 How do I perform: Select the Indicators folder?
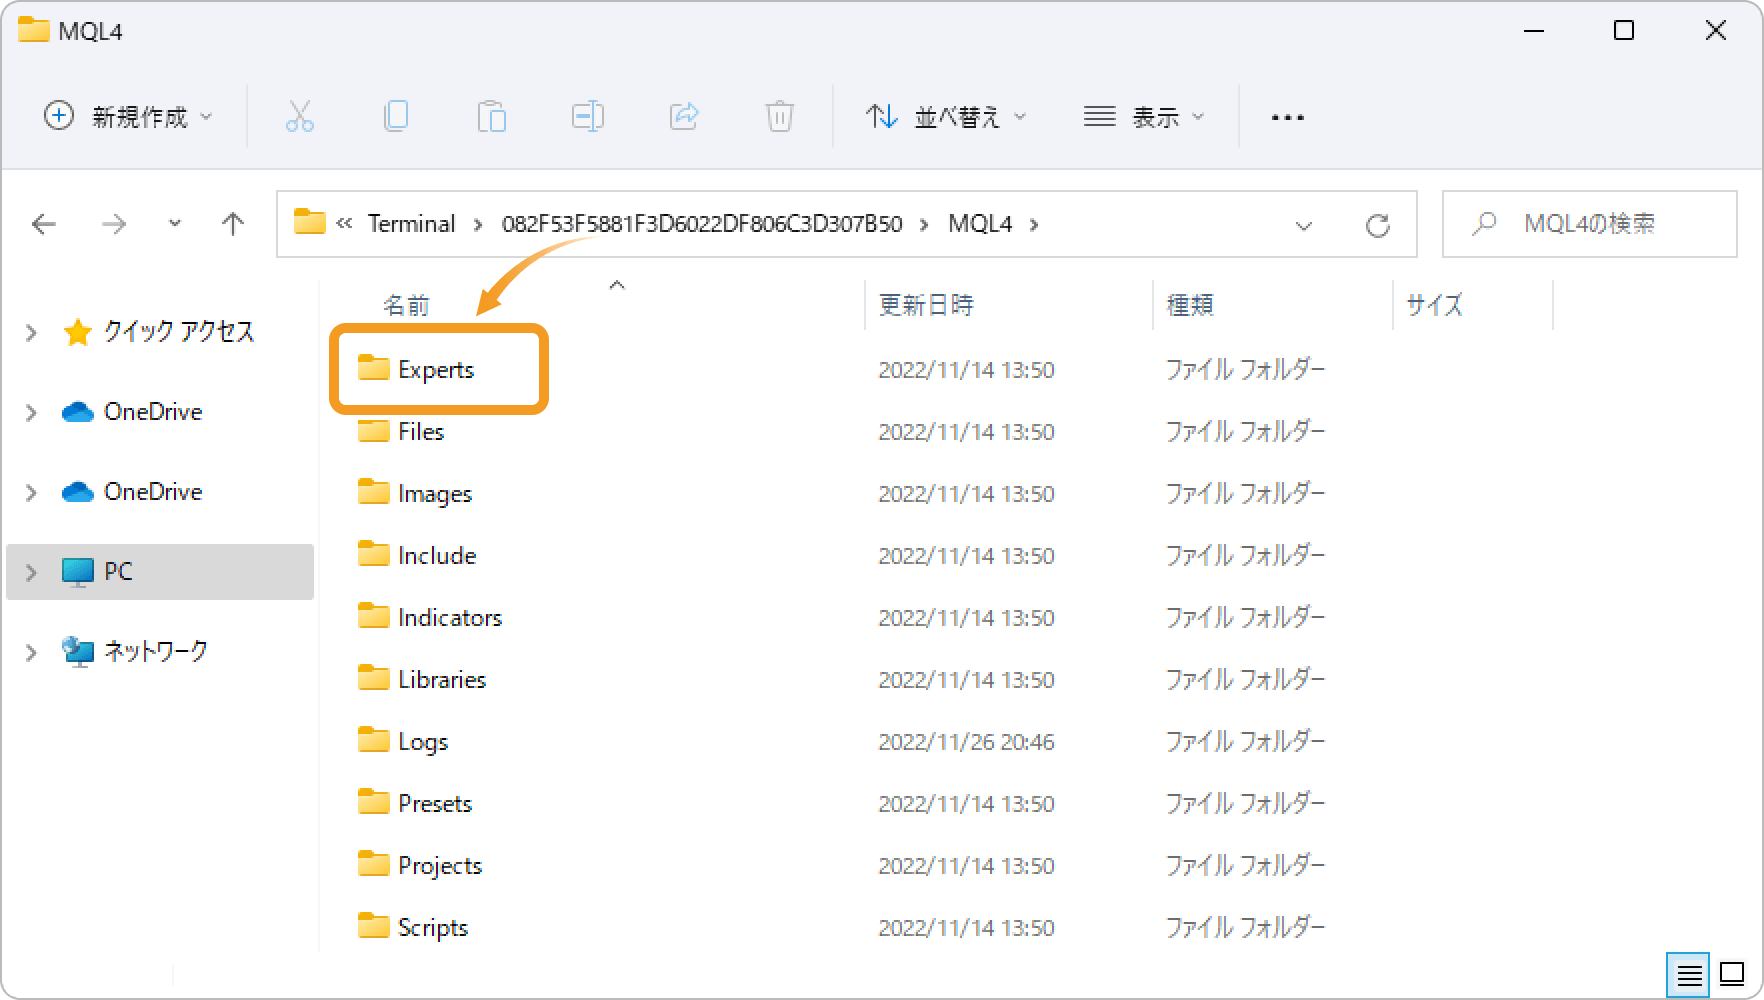pyautogui.click(x=450, y=618)
